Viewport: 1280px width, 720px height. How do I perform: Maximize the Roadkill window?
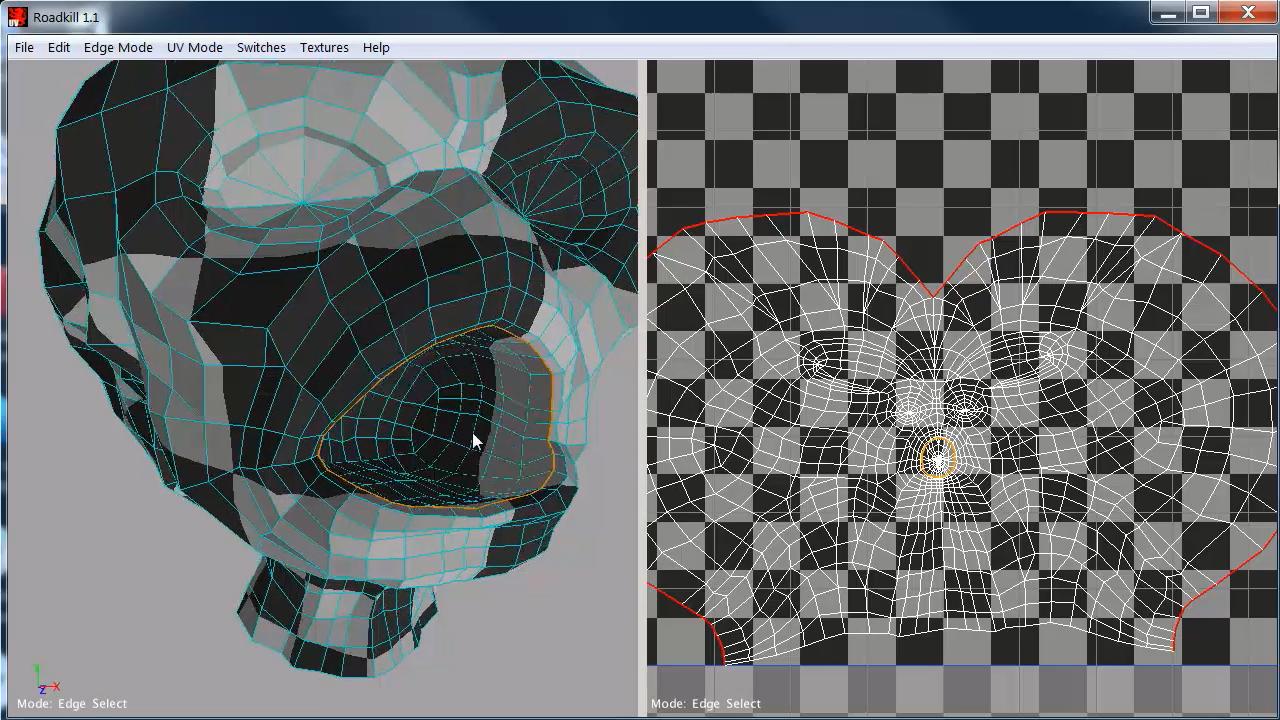click(x=1201, y=13)
